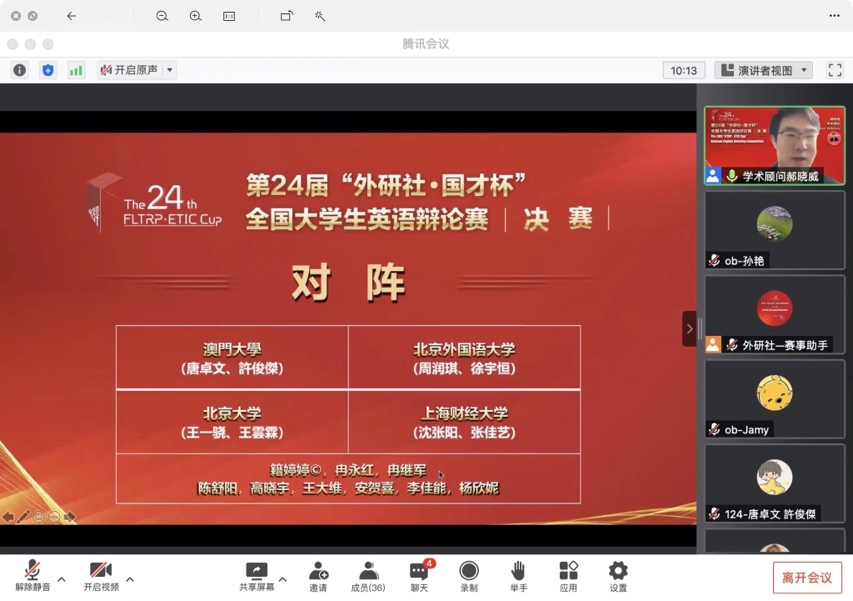Open the 邀请 invite icon

pos(318,576)
